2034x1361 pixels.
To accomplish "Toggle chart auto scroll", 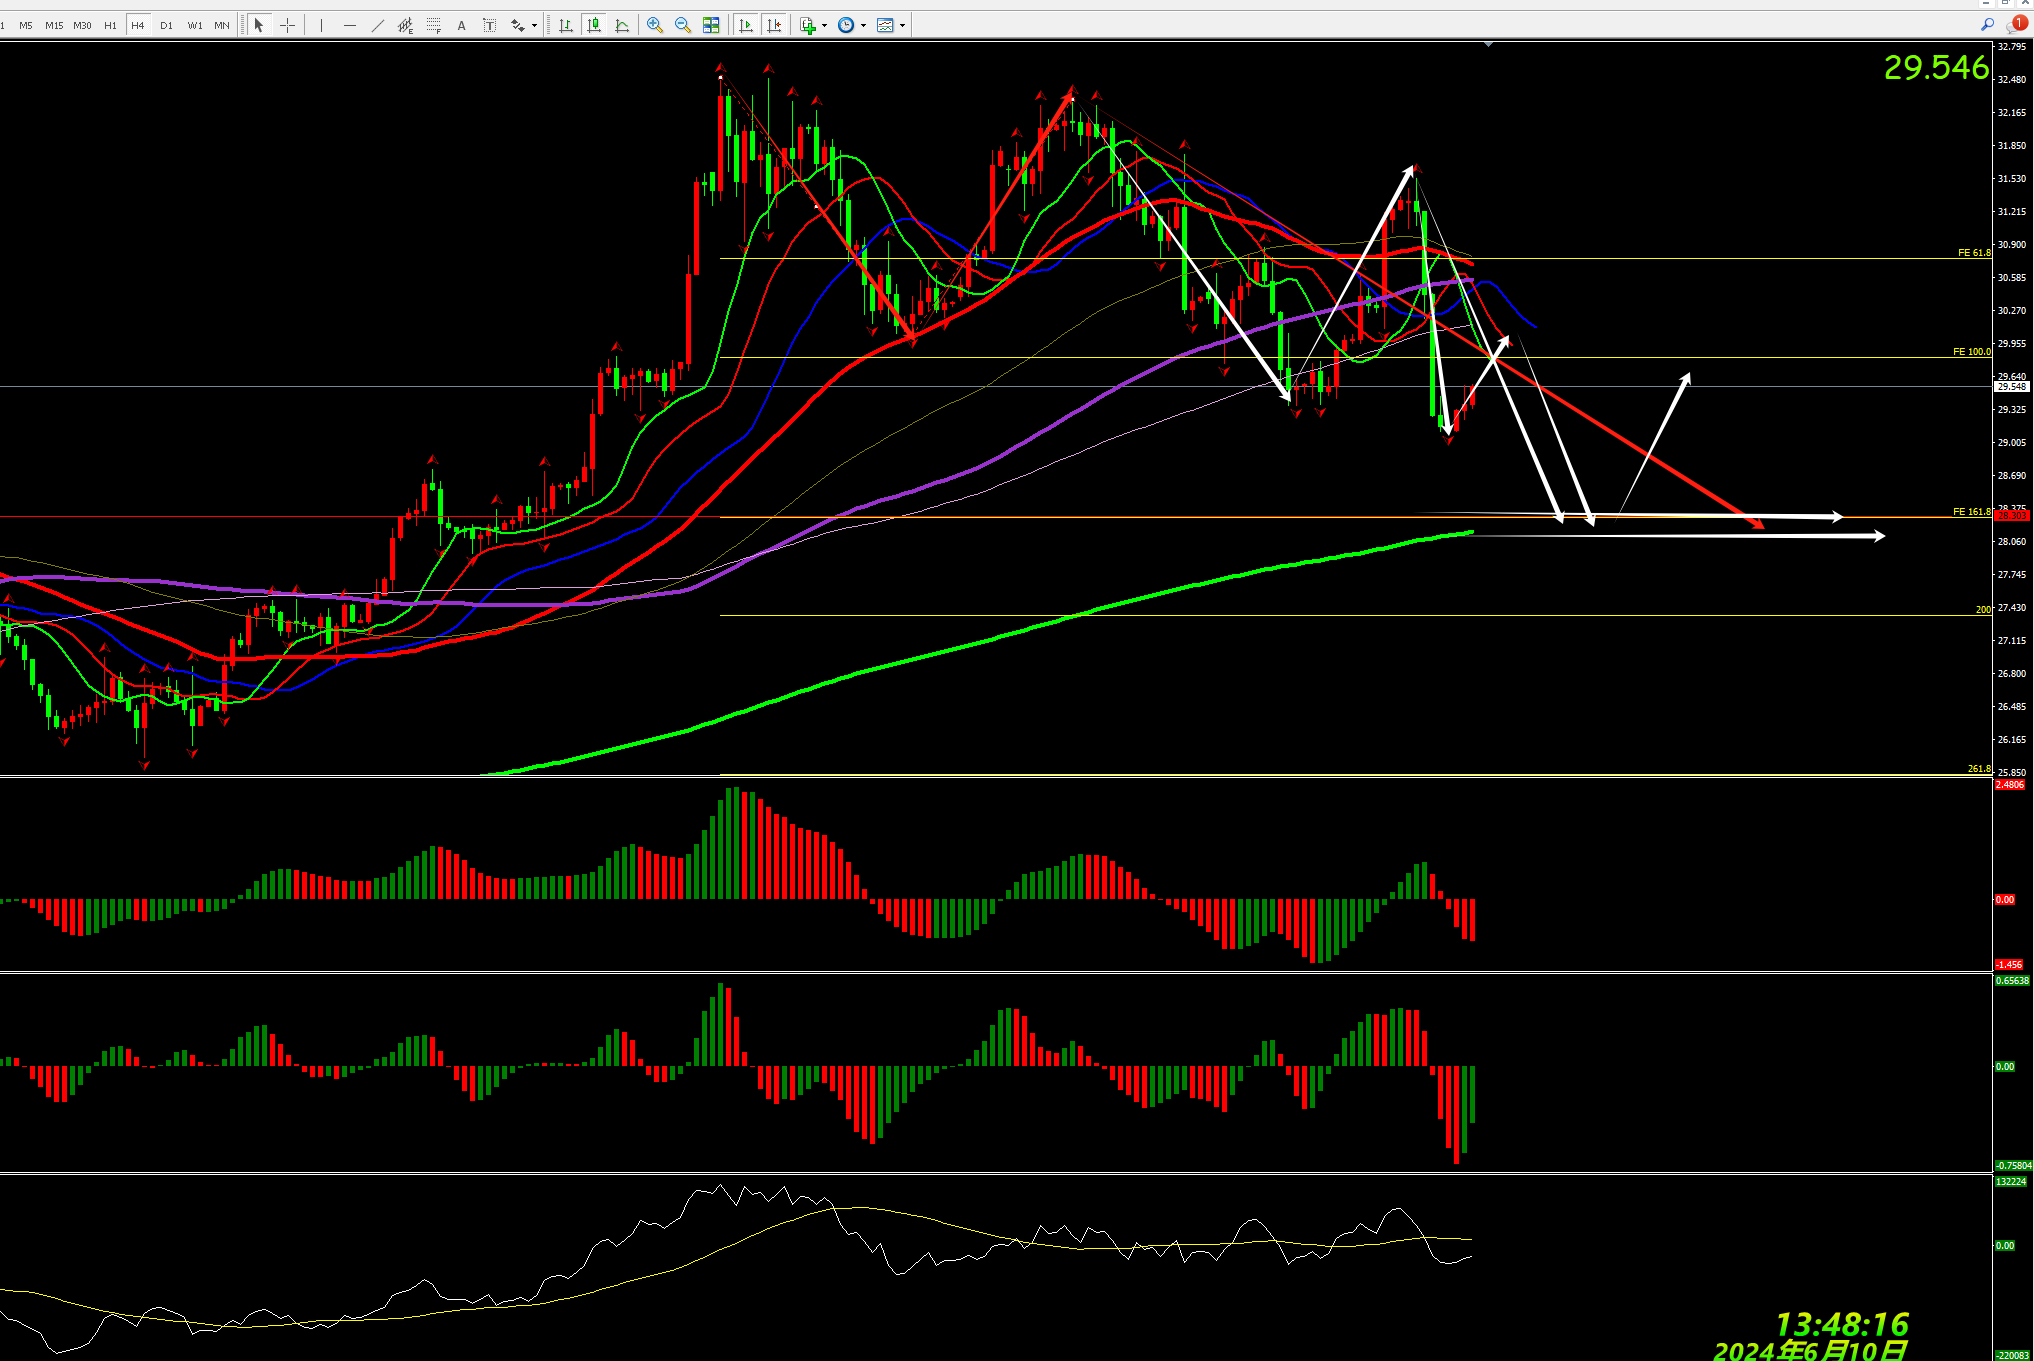I will coord(746,25).
